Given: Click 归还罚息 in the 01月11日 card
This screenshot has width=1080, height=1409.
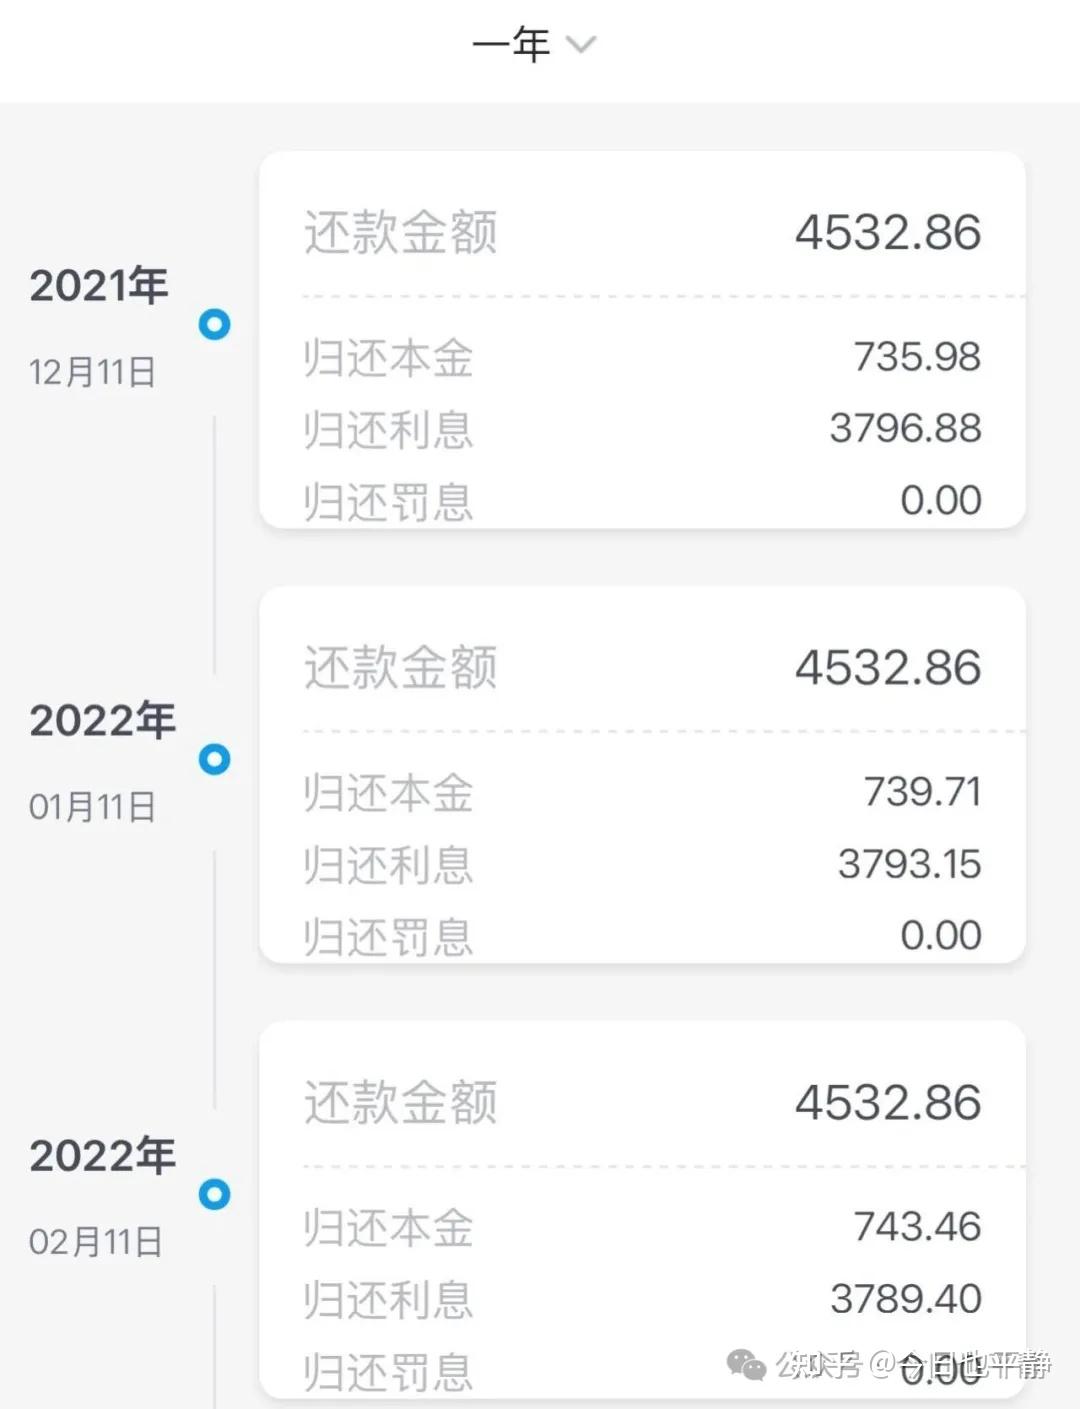Looking at the screenshot, I should [x=642, y=936].
